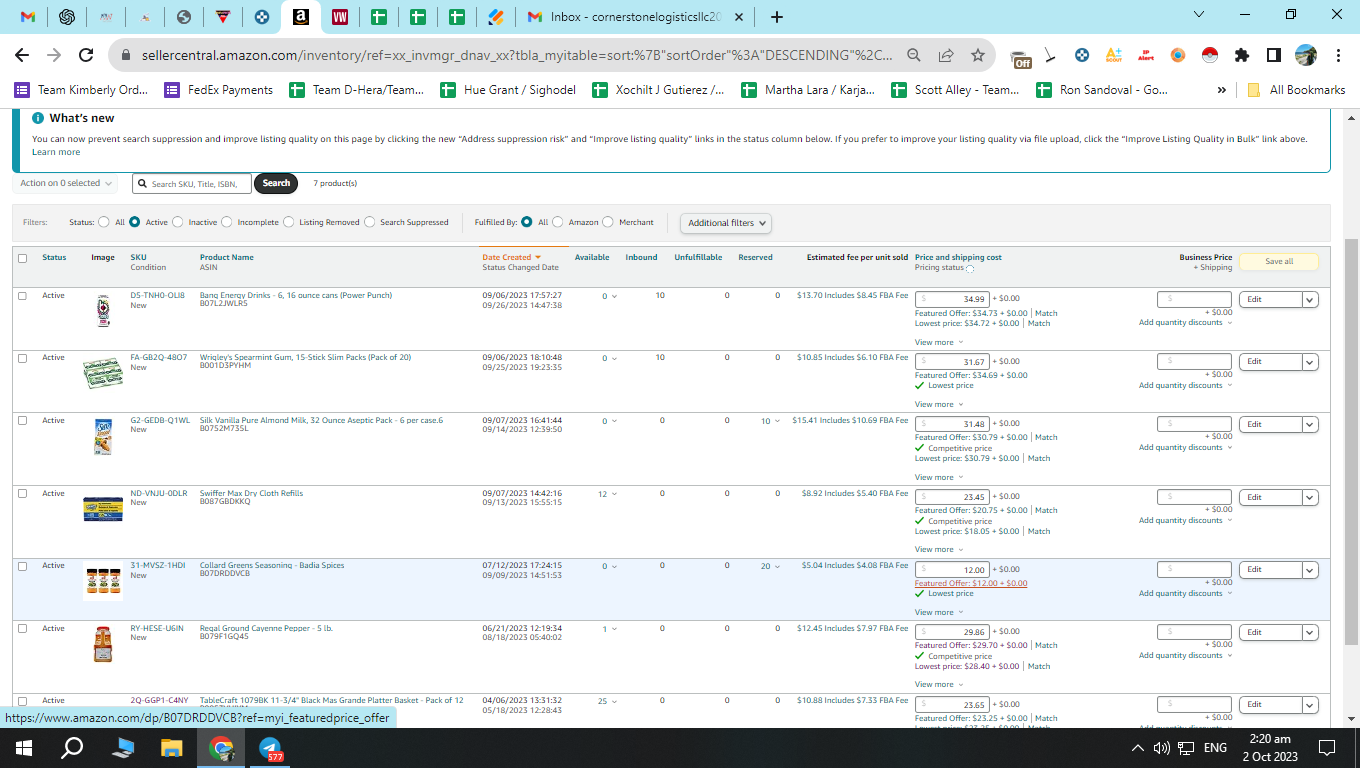Select the Search Suppressed status filter
This screenshot has height=768, width=1360.
[x=369, y=222]
